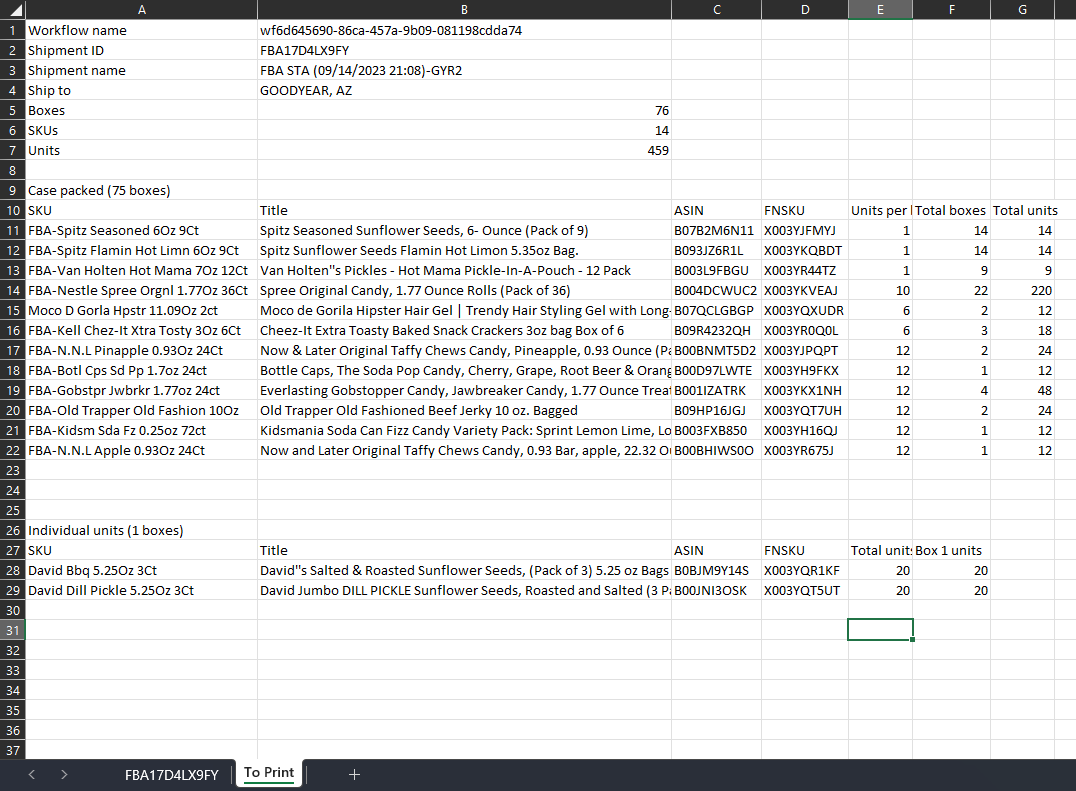The width and height of the screenshot is (1076, 791).
Task: Click Spree Original Candy title cell
Action: click(x=465, y=290)
